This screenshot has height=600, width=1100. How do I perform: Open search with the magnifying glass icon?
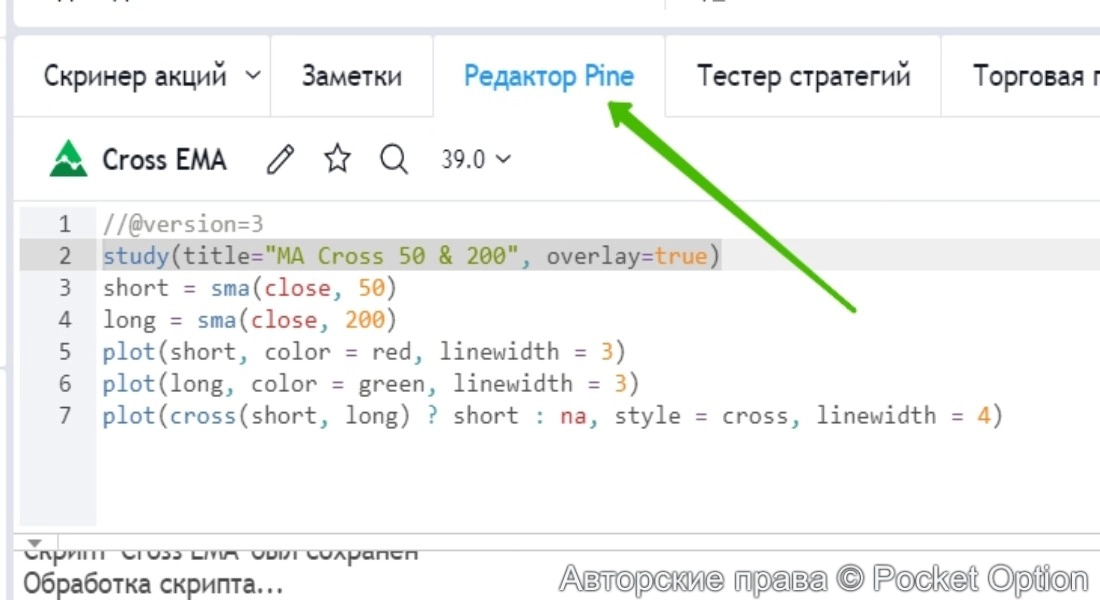394,159
